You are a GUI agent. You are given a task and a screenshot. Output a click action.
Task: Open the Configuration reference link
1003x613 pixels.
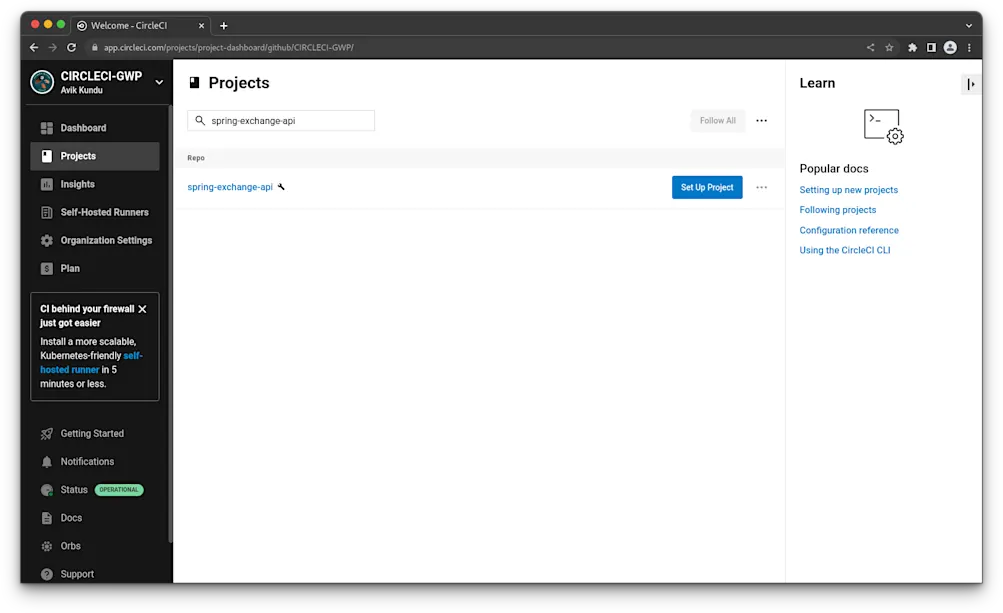(849, 230)
